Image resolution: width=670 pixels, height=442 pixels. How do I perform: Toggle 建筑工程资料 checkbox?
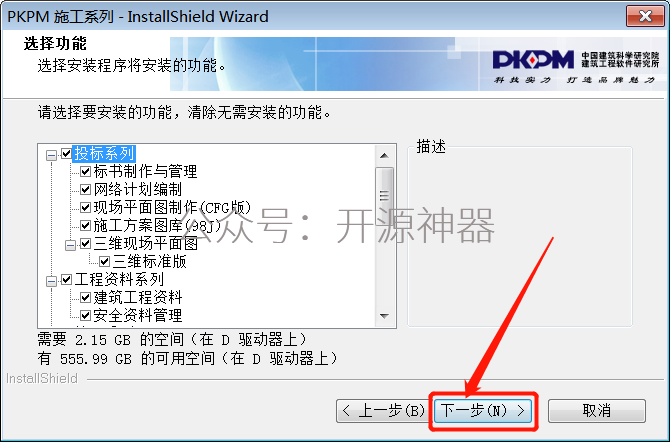tap(85, 298)
